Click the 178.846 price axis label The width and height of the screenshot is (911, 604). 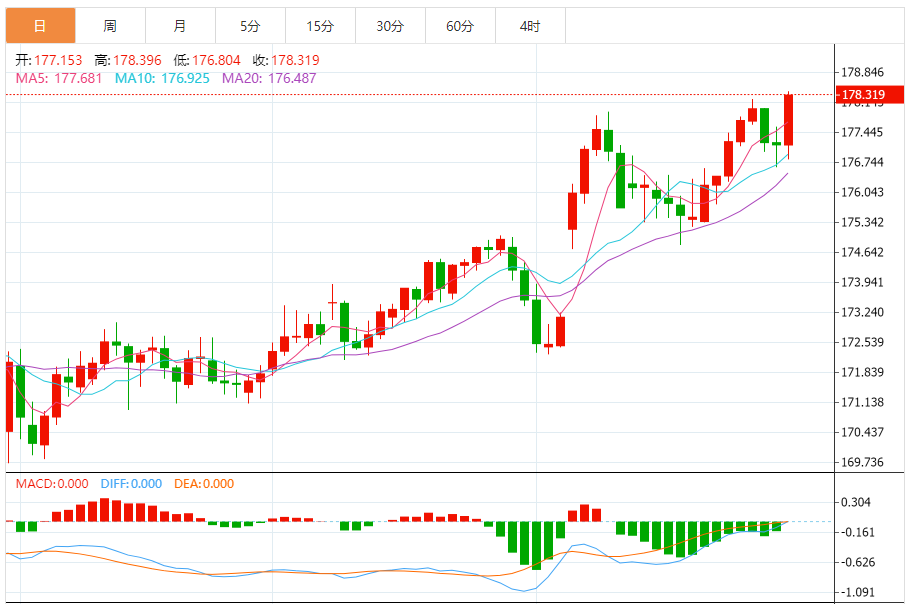[863, 73]
